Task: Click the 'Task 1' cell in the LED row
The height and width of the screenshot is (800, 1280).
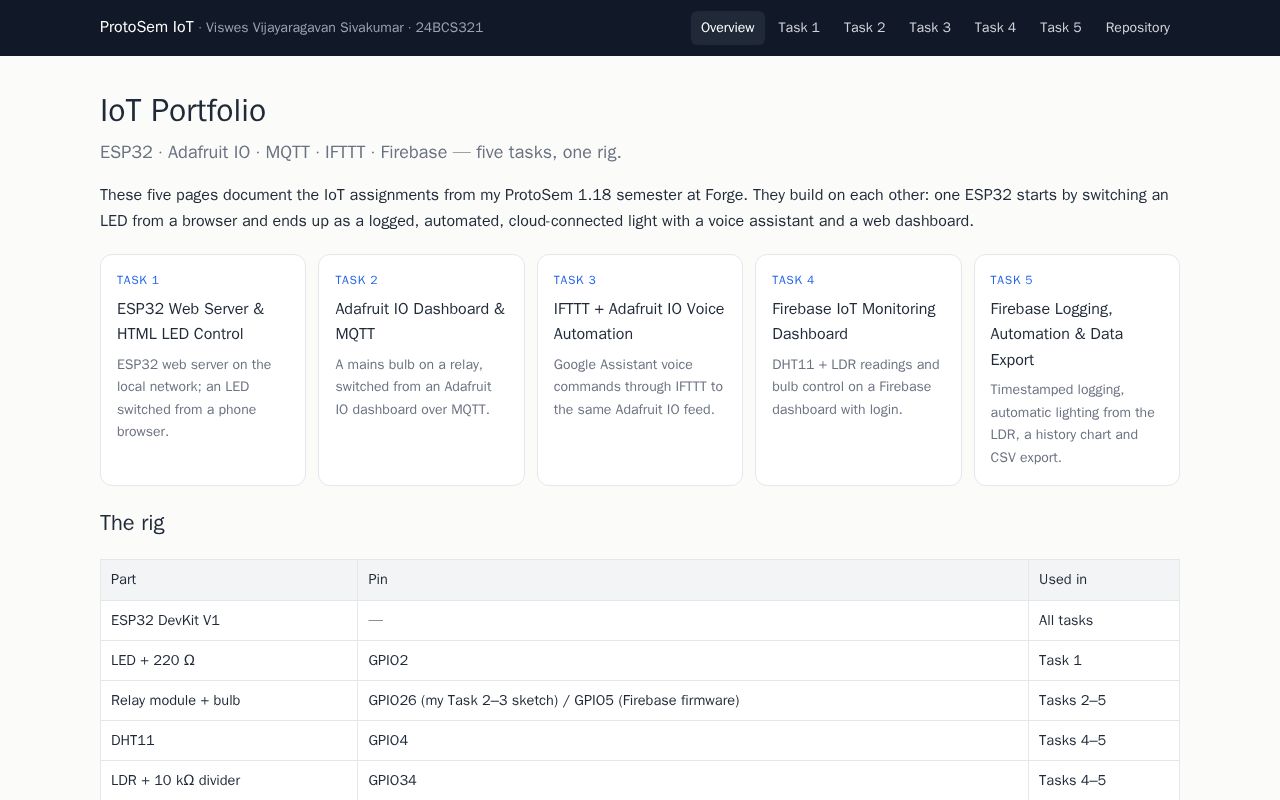Action: point(1104,660)
